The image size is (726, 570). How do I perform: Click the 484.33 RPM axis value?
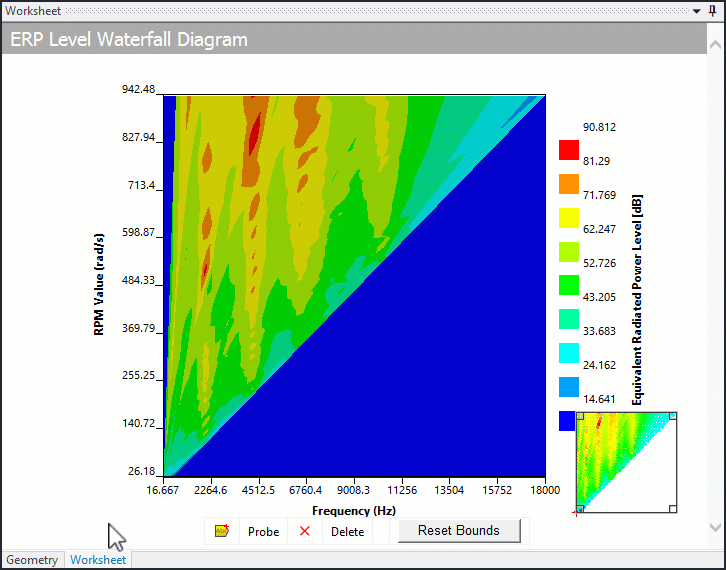138,280
